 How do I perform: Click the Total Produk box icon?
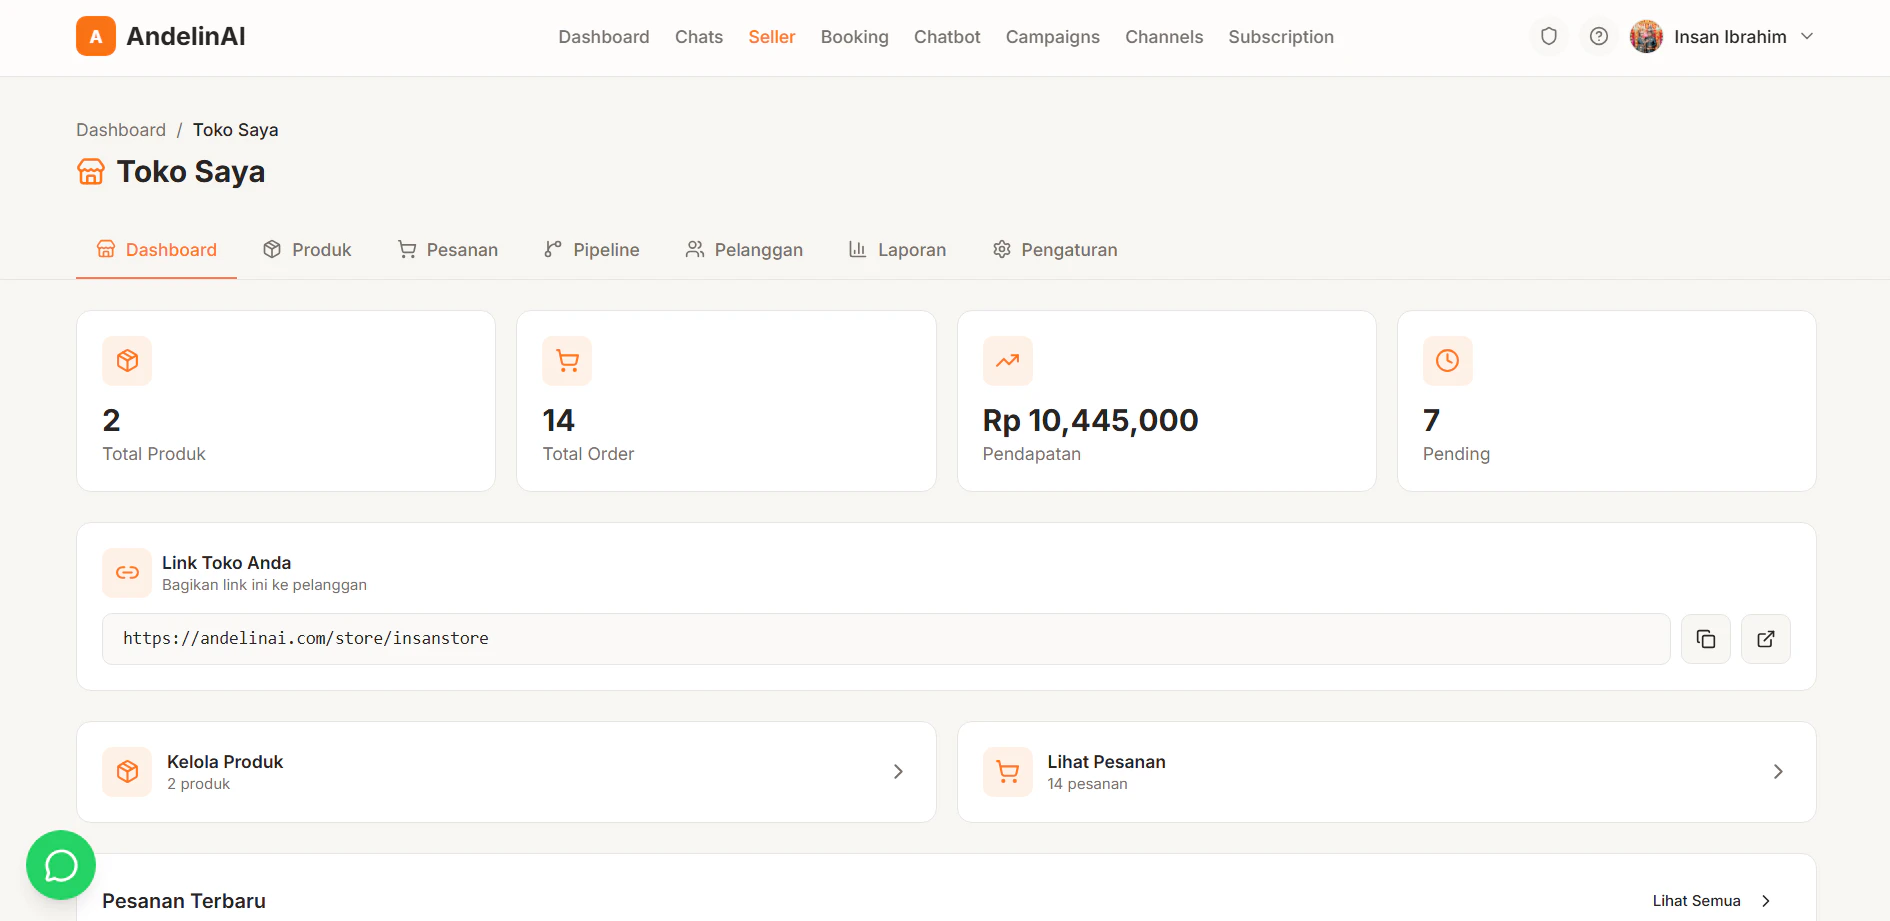click(127, 361)
